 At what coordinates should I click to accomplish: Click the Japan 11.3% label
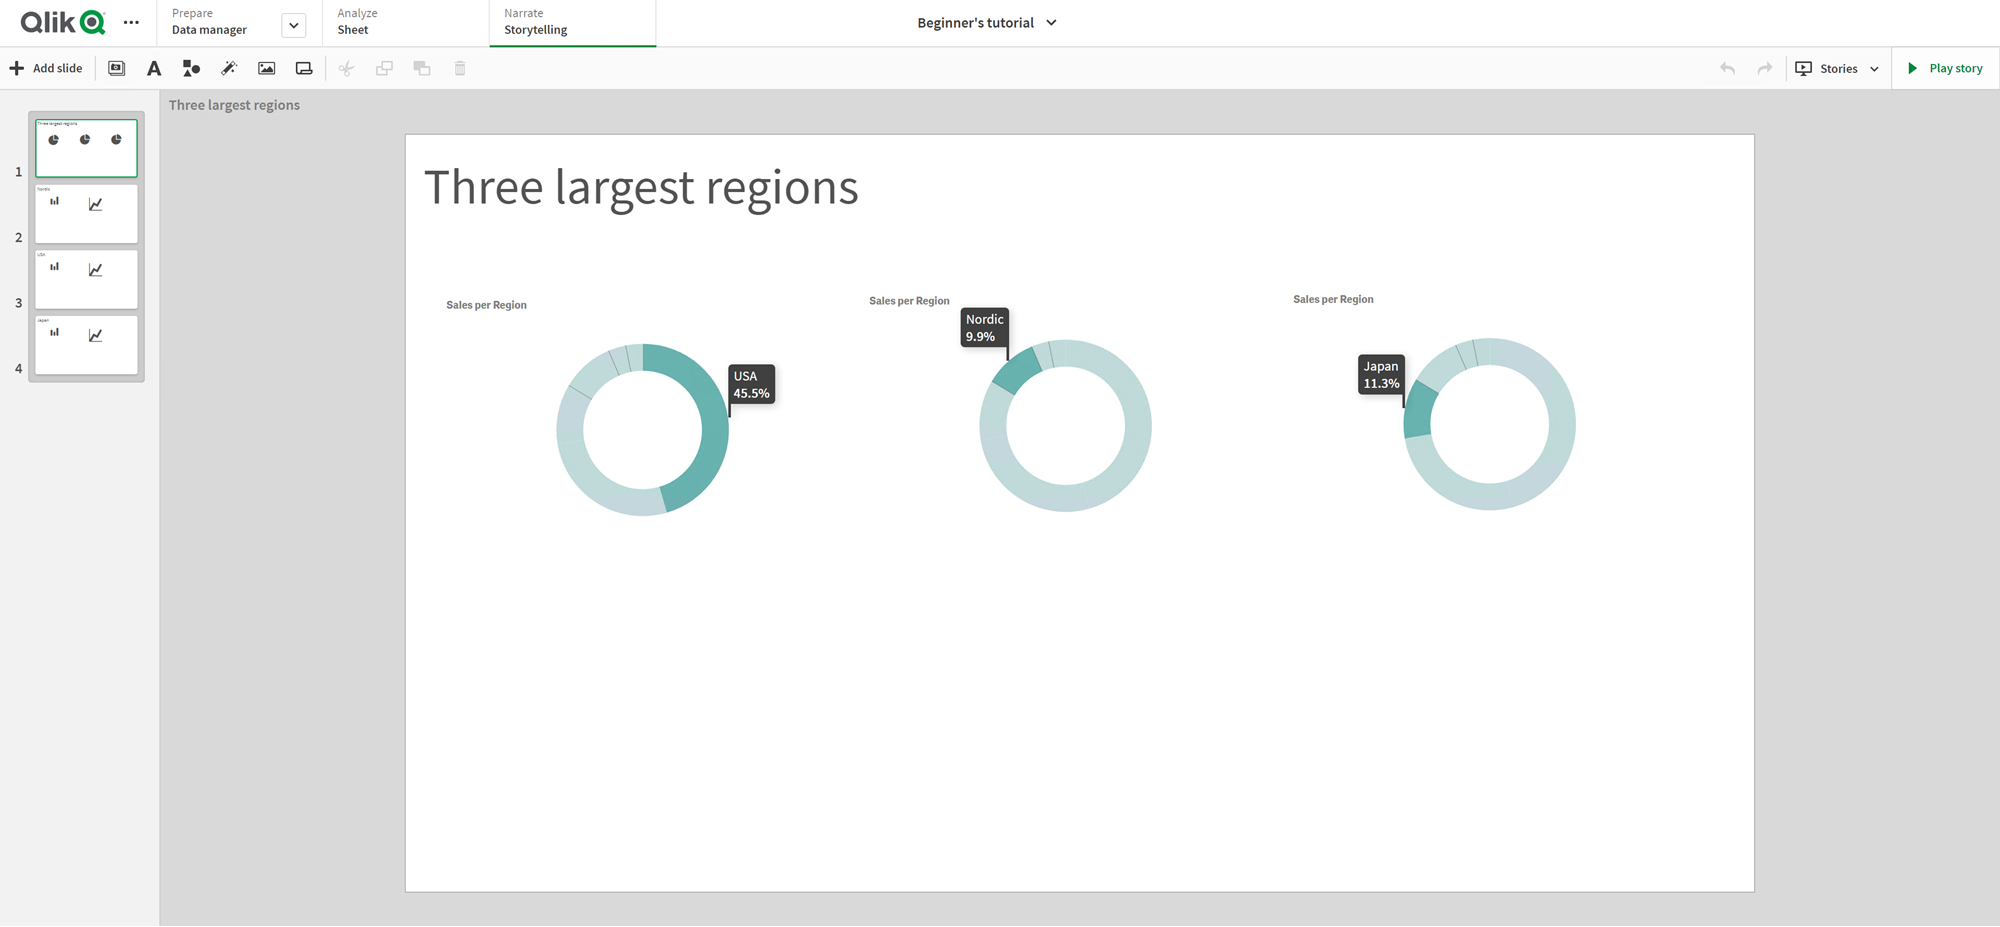(1381, 375)
